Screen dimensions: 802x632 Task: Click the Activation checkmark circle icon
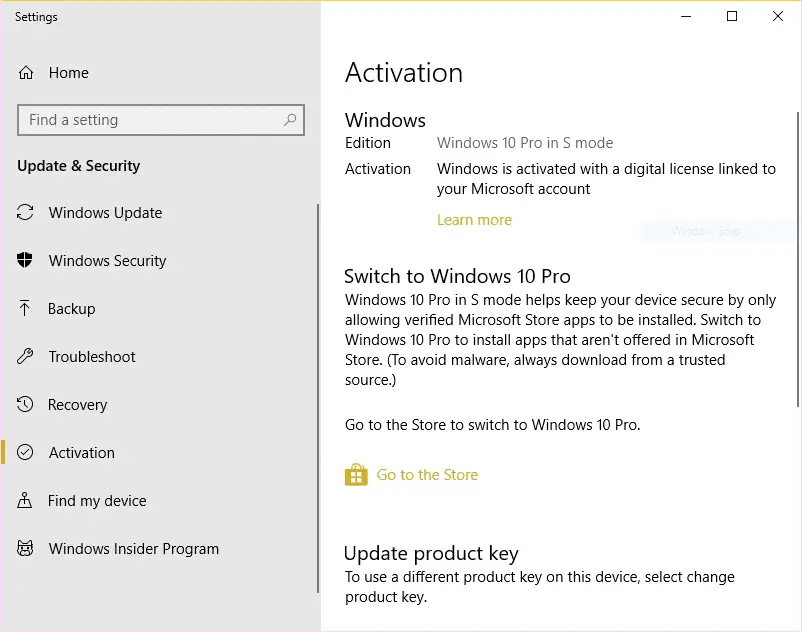click(25, 453)
